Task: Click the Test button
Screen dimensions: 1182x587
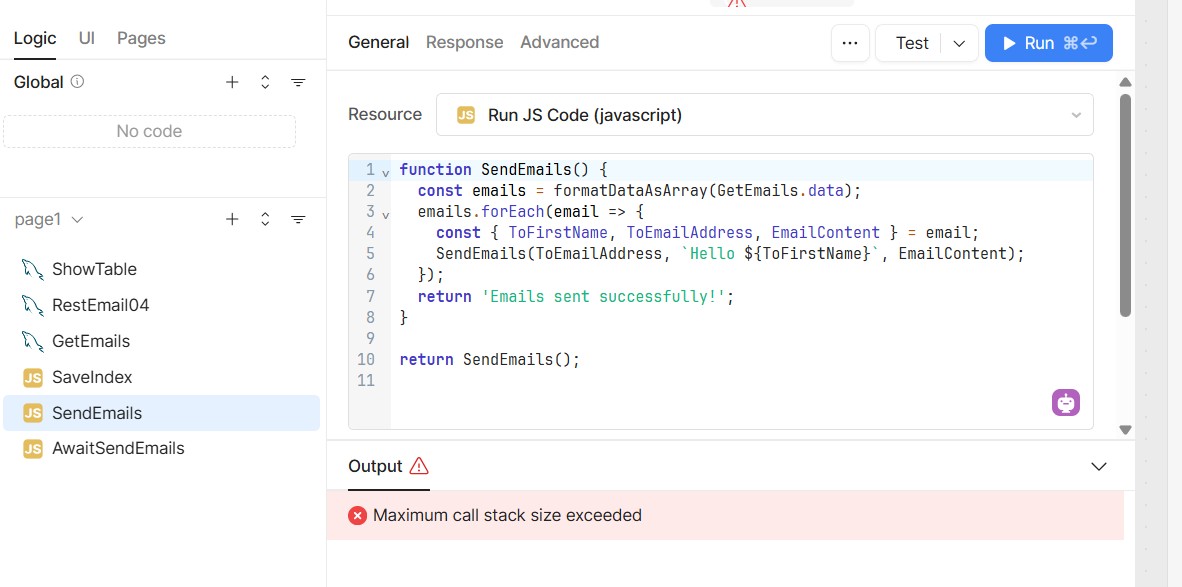Action: click(x=911, y=43)
